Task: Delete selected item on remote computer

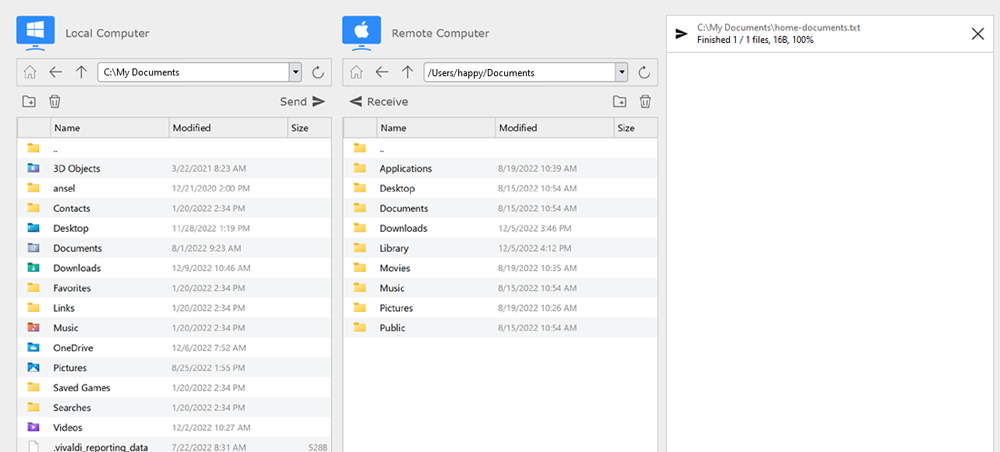Action: [x=645, y=101]
